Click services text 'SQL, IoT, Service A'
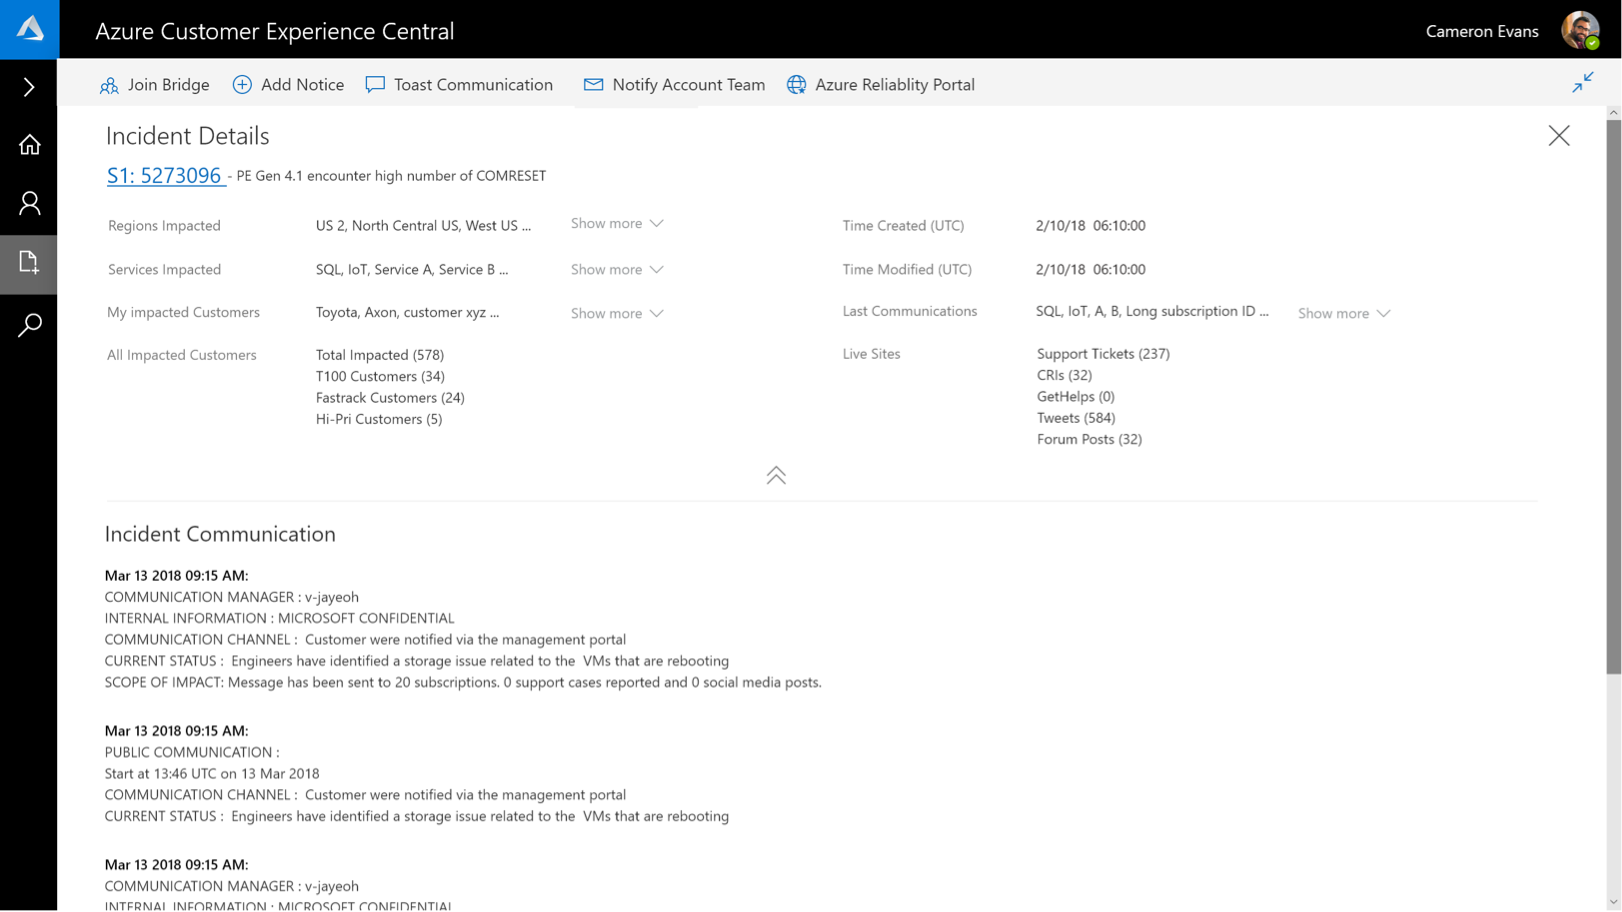This screenshot has width=1622, height=912. [x=375, y=270]
